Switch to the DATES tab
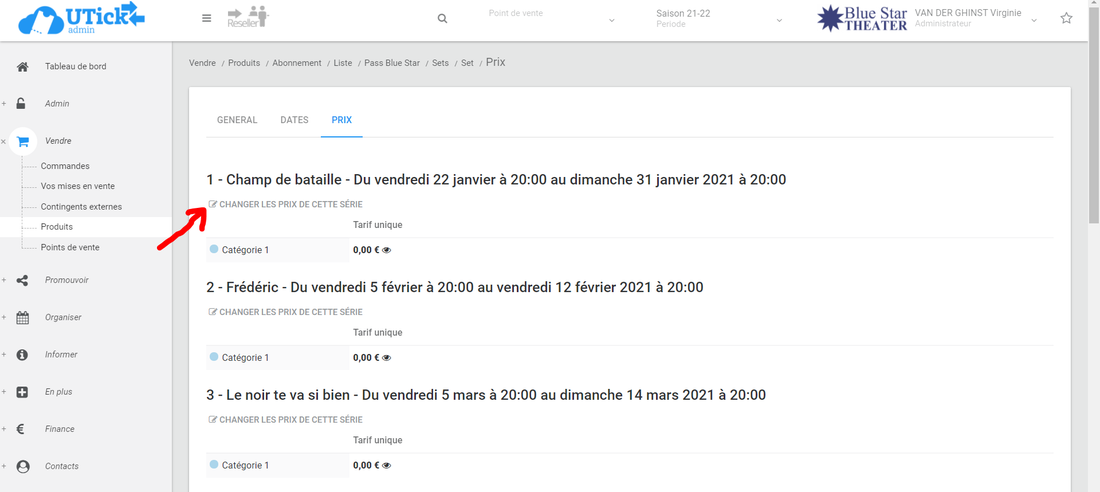 [x=294, y=120]
